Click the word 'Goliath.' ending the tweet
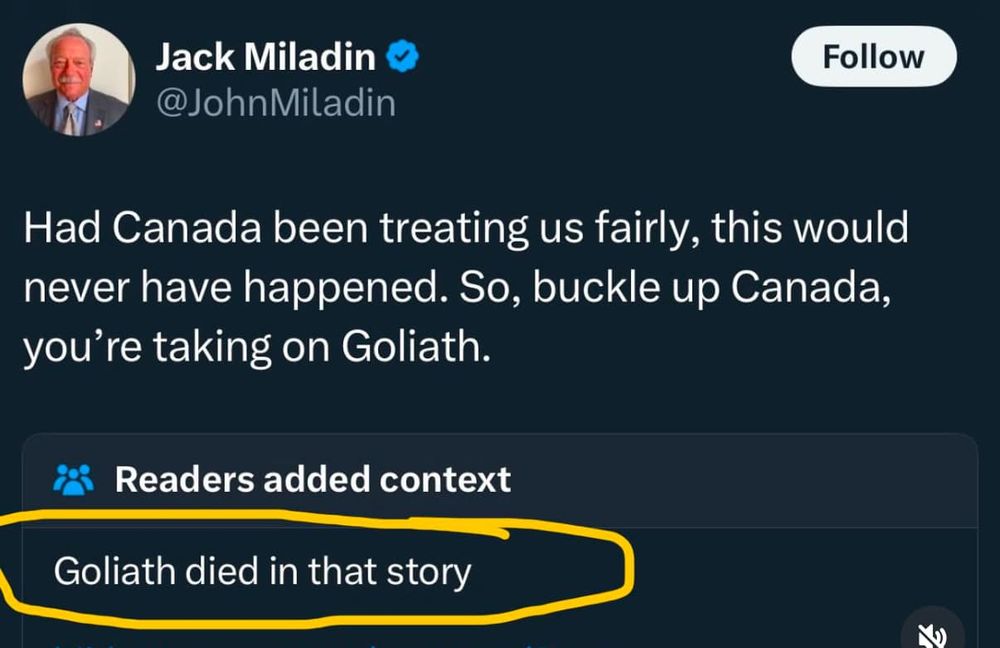1000x648 pixels. click(x=416, y=346)
